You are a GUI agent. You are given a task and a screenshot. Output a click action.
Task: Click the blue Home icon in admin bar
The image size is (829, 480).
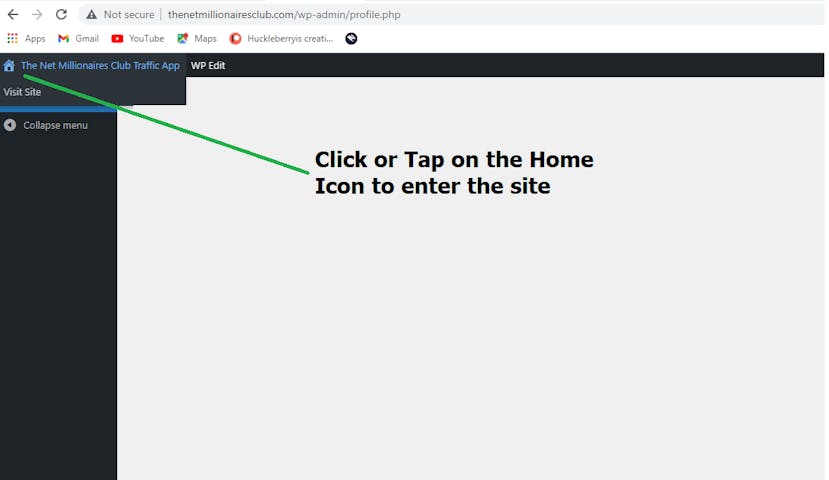[x=9, y=66]
